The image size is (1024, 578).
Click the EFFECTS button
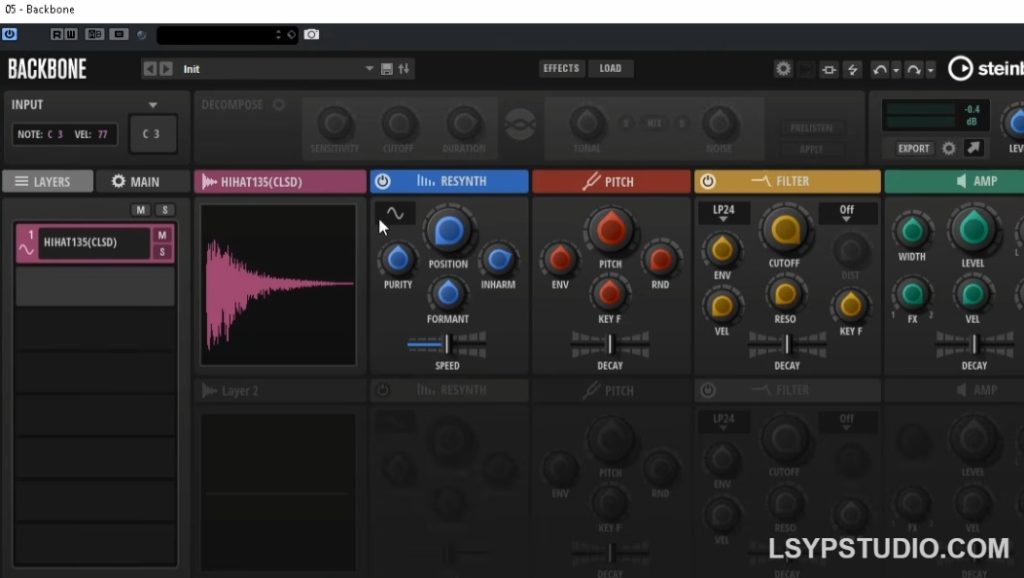(561, 68)
